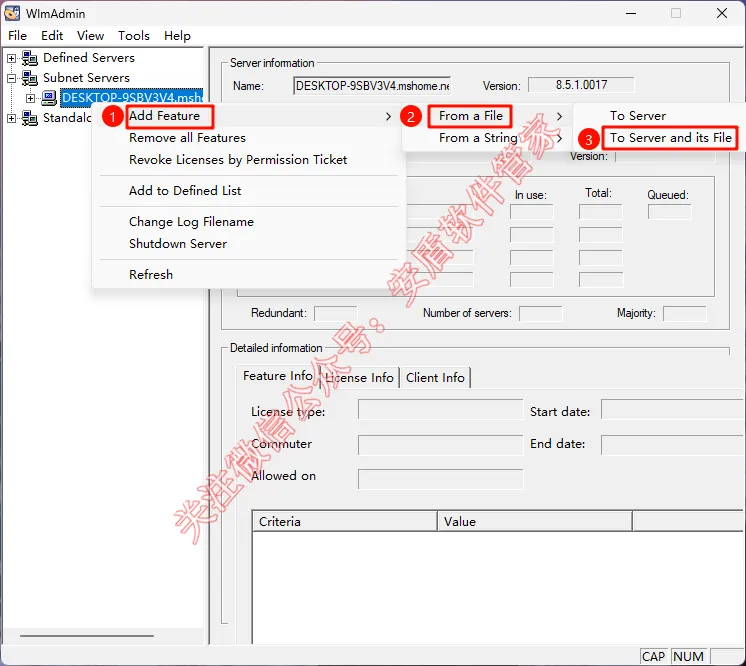Click the Start date field
Viewport: 746px width, 666px height.
pos(673,409)
